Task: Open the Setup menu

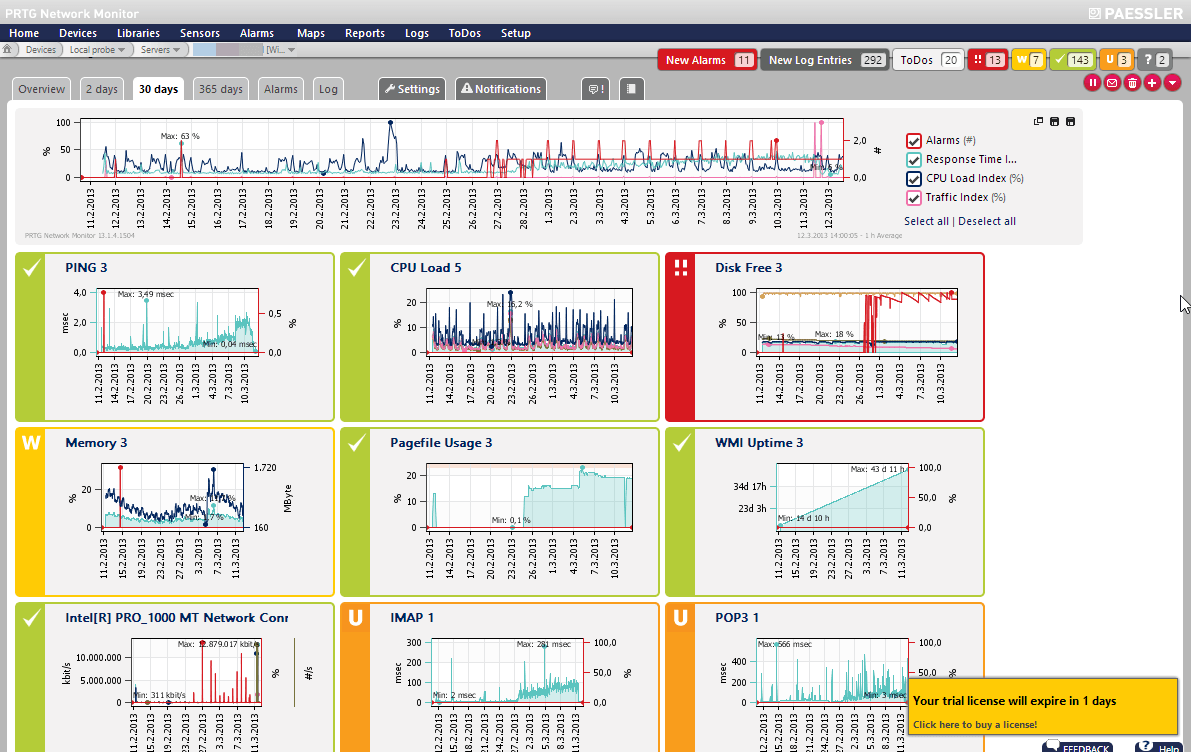Action: click(516, 33)
